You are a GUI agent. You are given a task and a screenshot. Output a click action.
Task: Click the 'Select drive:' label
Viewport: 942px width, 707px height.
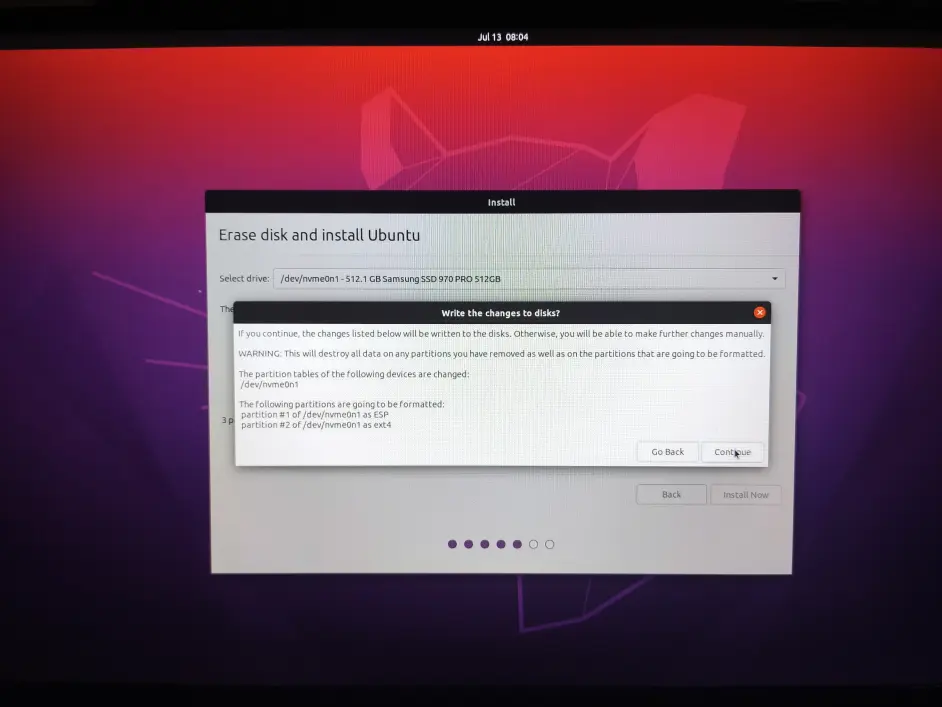[244, 279]
